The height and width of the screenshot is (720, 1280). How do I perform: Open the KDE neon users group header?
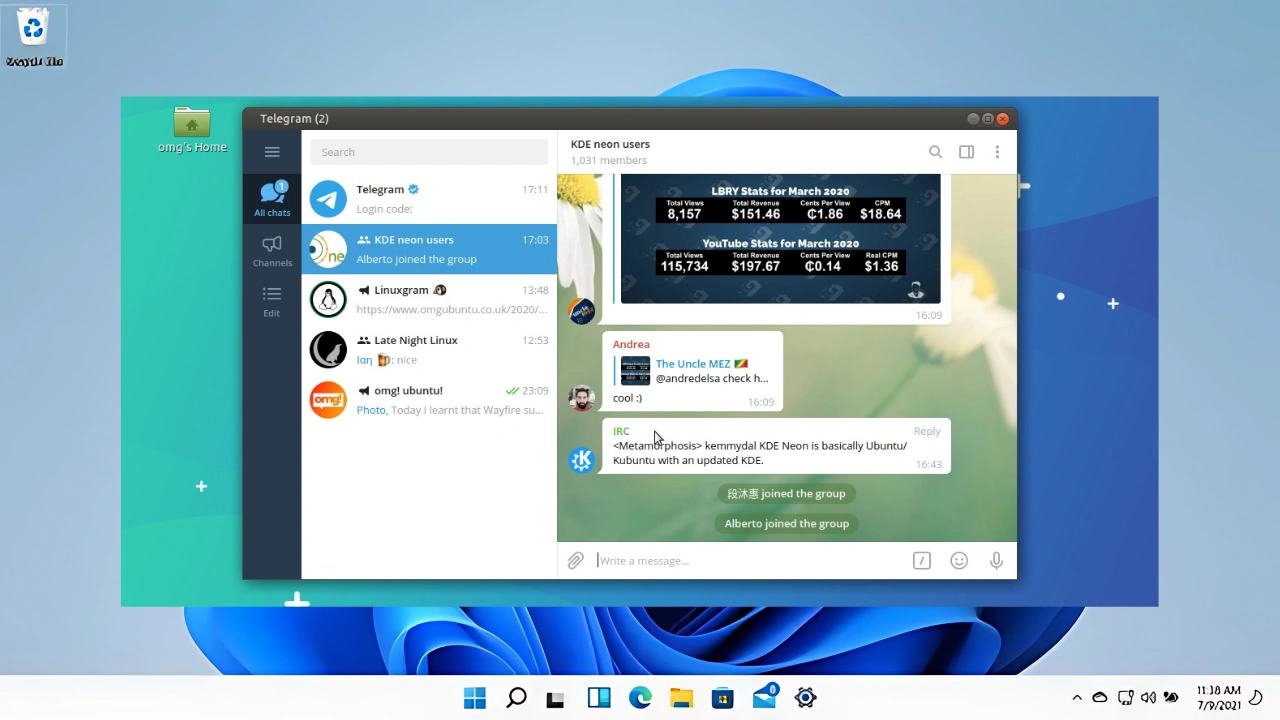click(610, 152)
